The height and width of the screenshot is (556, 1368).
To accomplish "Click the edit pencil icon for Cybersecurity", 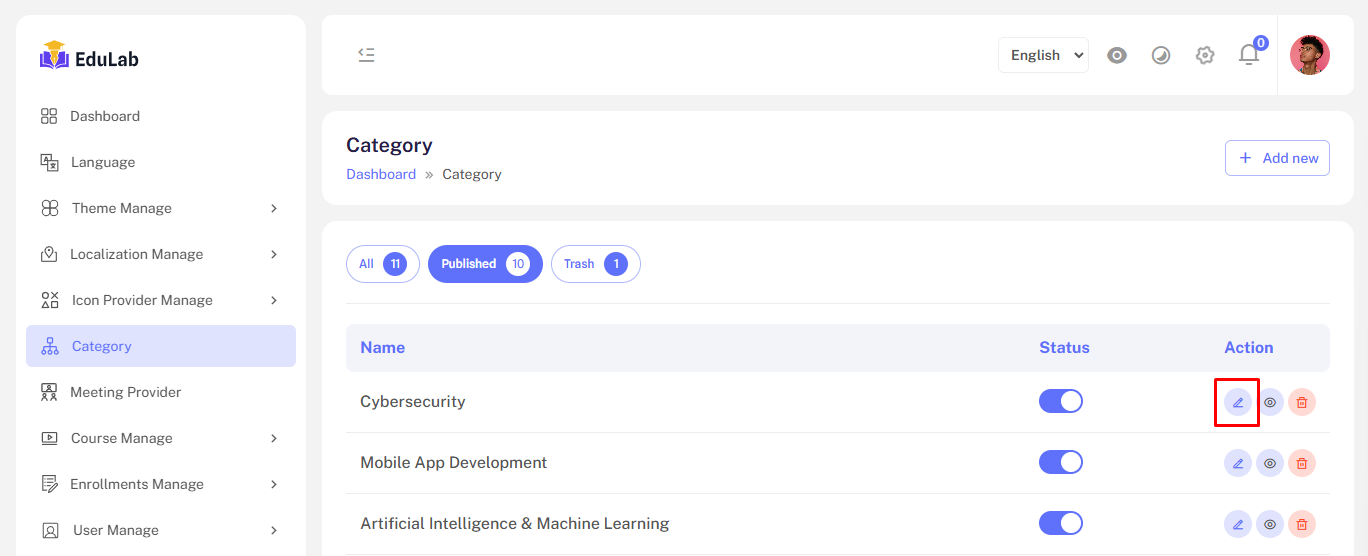I will click(x=1238, y=402).
